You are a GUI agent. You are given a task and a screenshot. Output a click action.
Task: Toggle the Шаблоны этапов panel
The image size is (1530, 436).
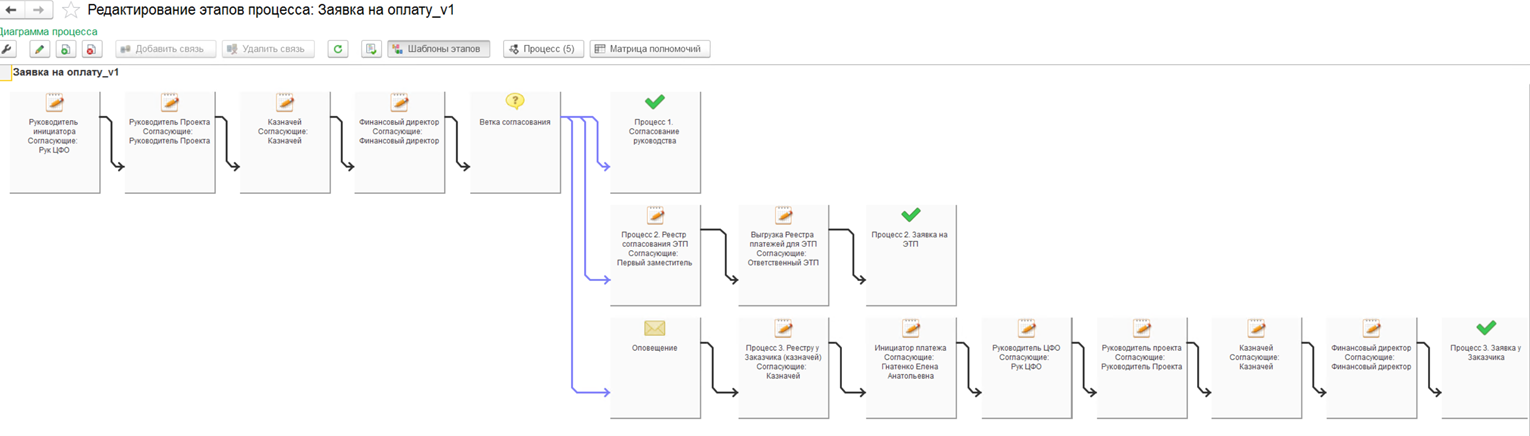[x=438, y=49]
